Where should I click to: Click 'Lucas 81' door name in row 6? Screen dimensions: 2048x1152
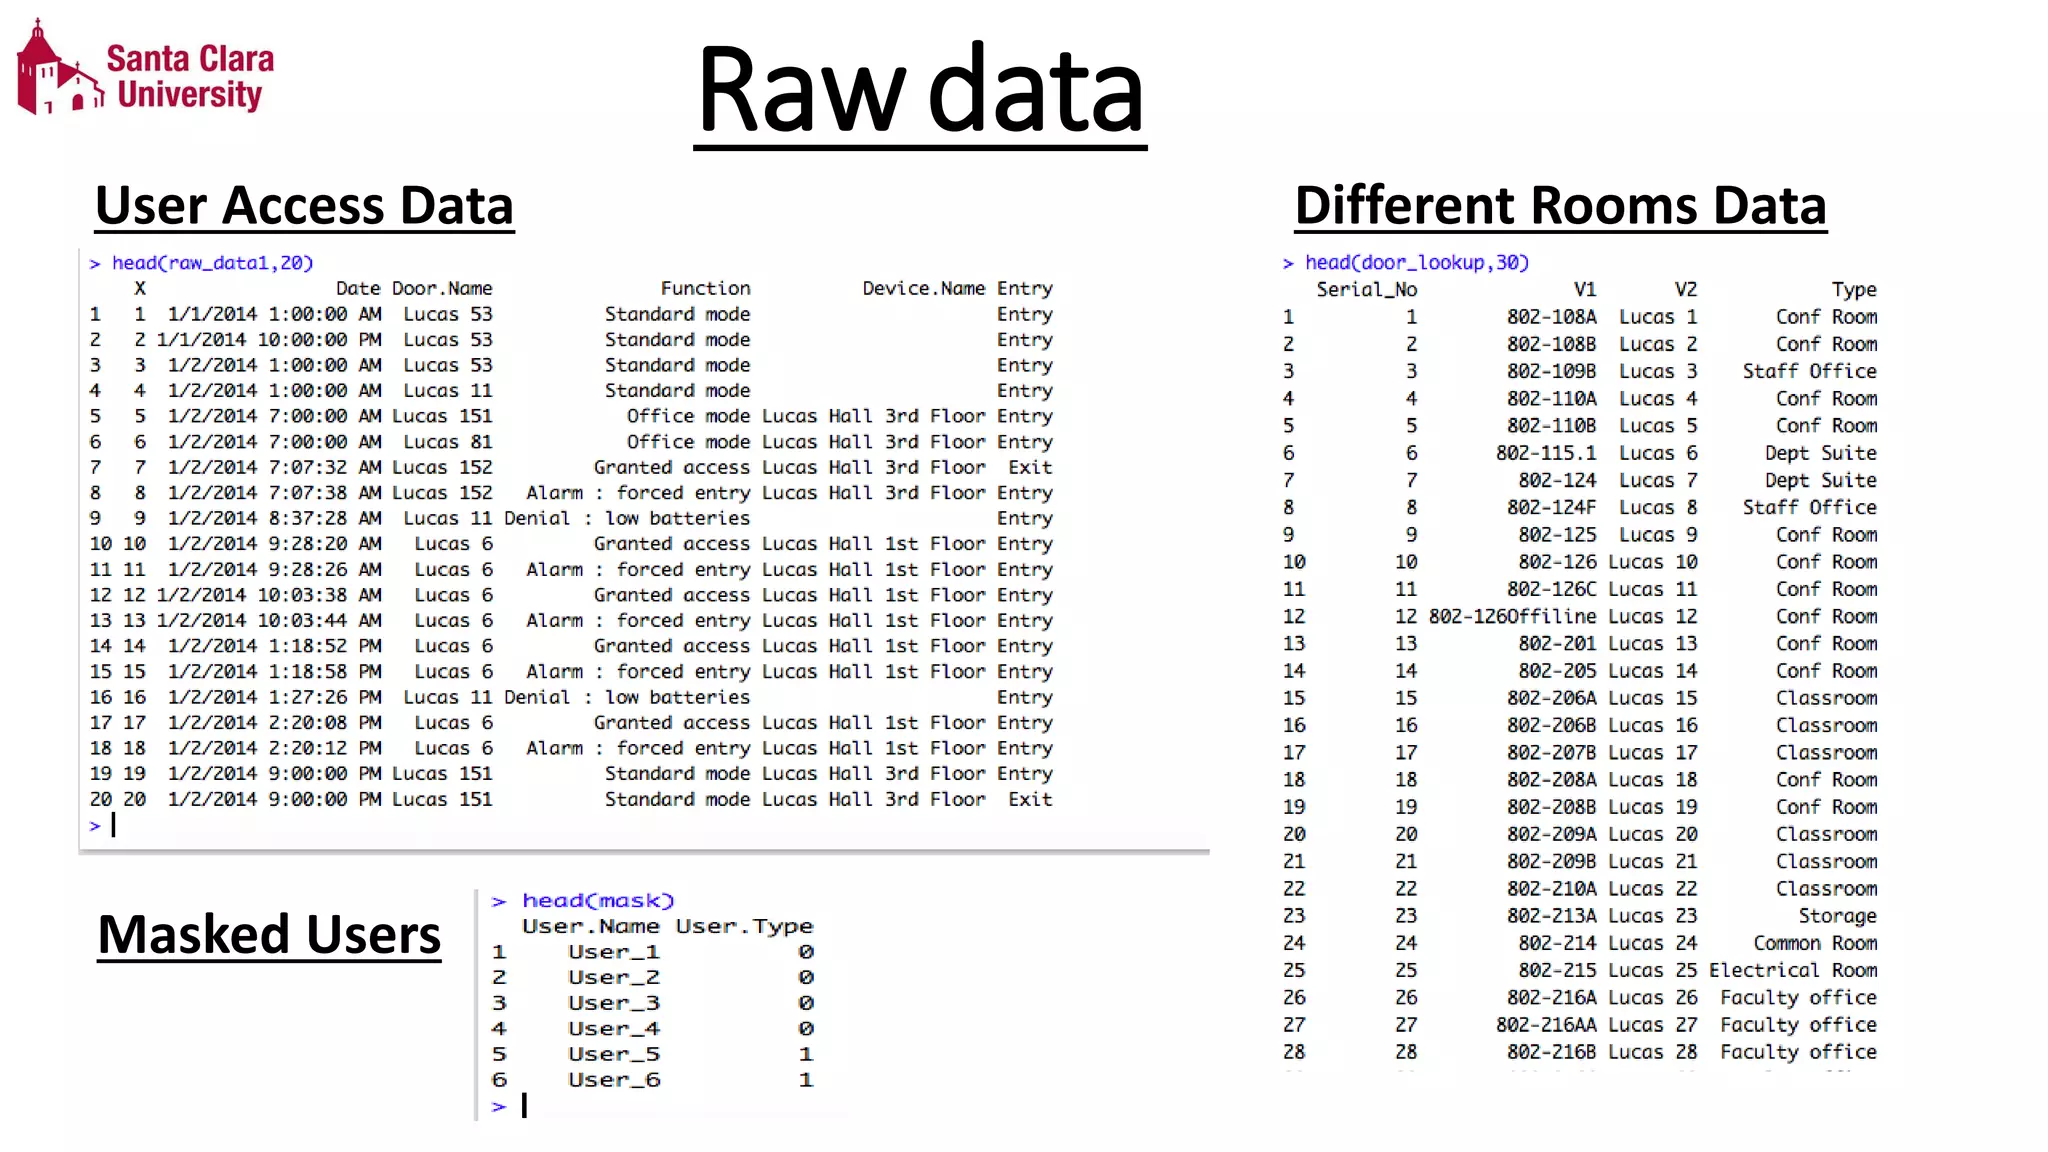tap(448, 442)
